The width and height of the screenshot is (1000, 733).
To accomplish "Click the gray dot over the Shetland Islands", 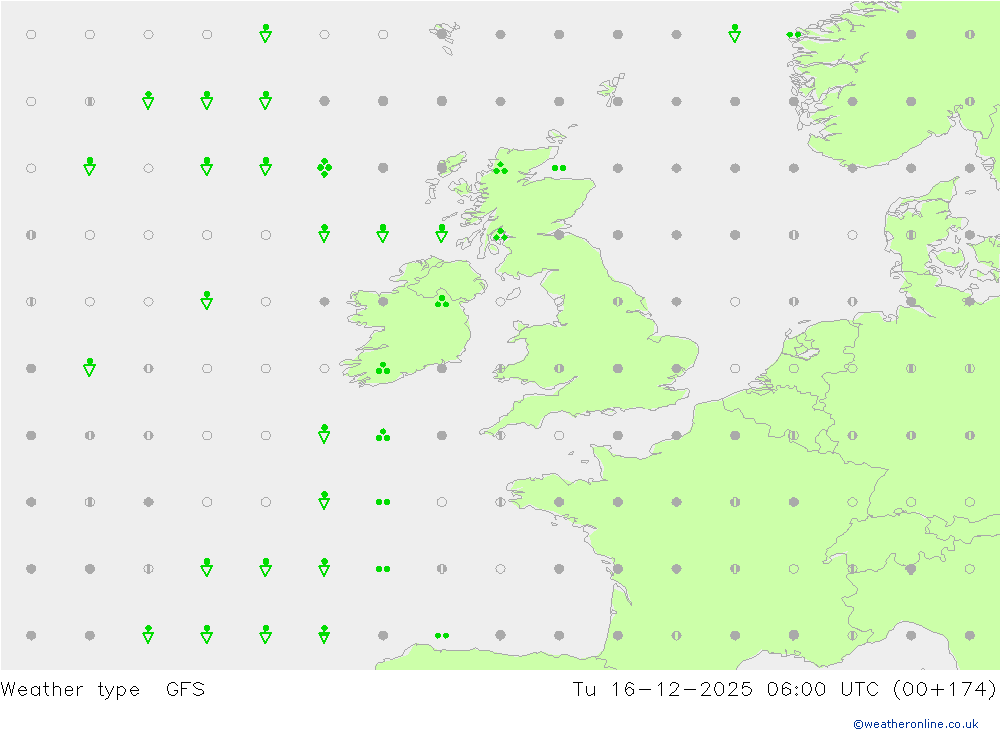I will 617,101.
